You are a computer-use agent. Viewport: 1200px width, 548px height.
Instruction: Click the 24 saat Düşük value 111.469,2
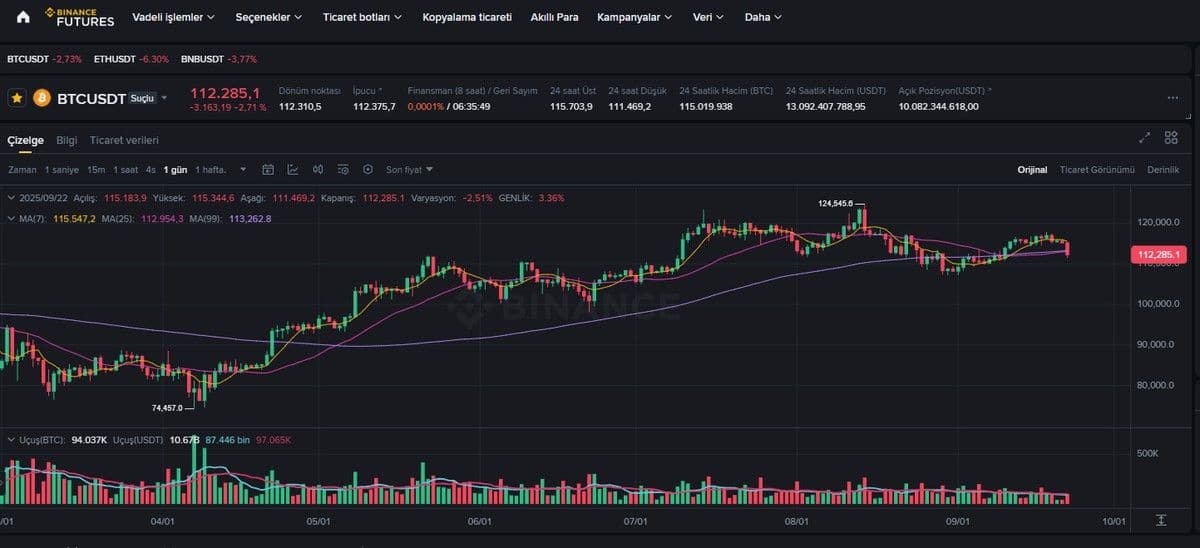click(x=629, y=106)
